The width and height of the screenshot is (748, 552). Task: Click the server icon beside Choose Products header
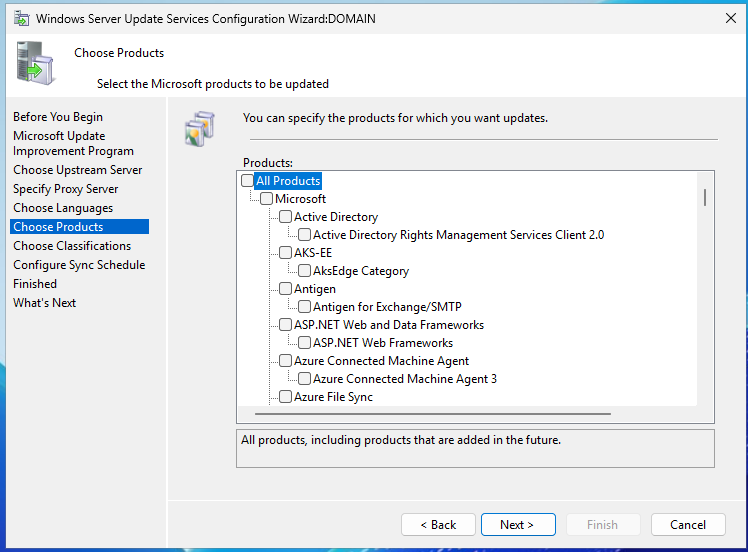pos(36,63)
